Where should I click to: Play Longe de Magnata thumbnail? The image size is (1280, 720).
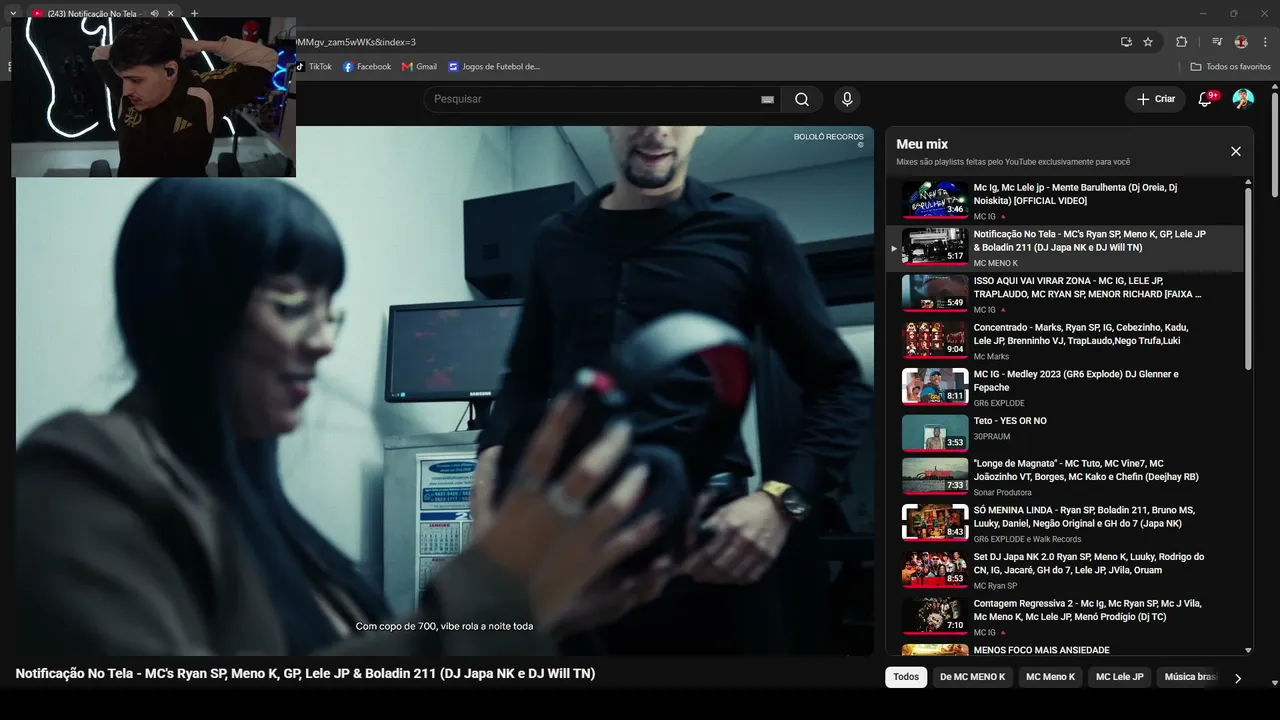[935, 476]
